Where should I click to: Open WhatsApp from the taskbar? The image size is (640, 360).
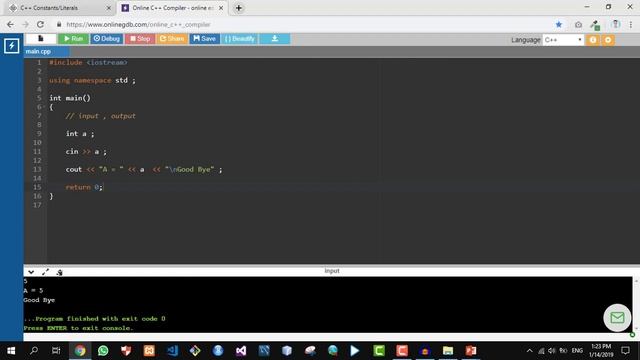[103, 351]
